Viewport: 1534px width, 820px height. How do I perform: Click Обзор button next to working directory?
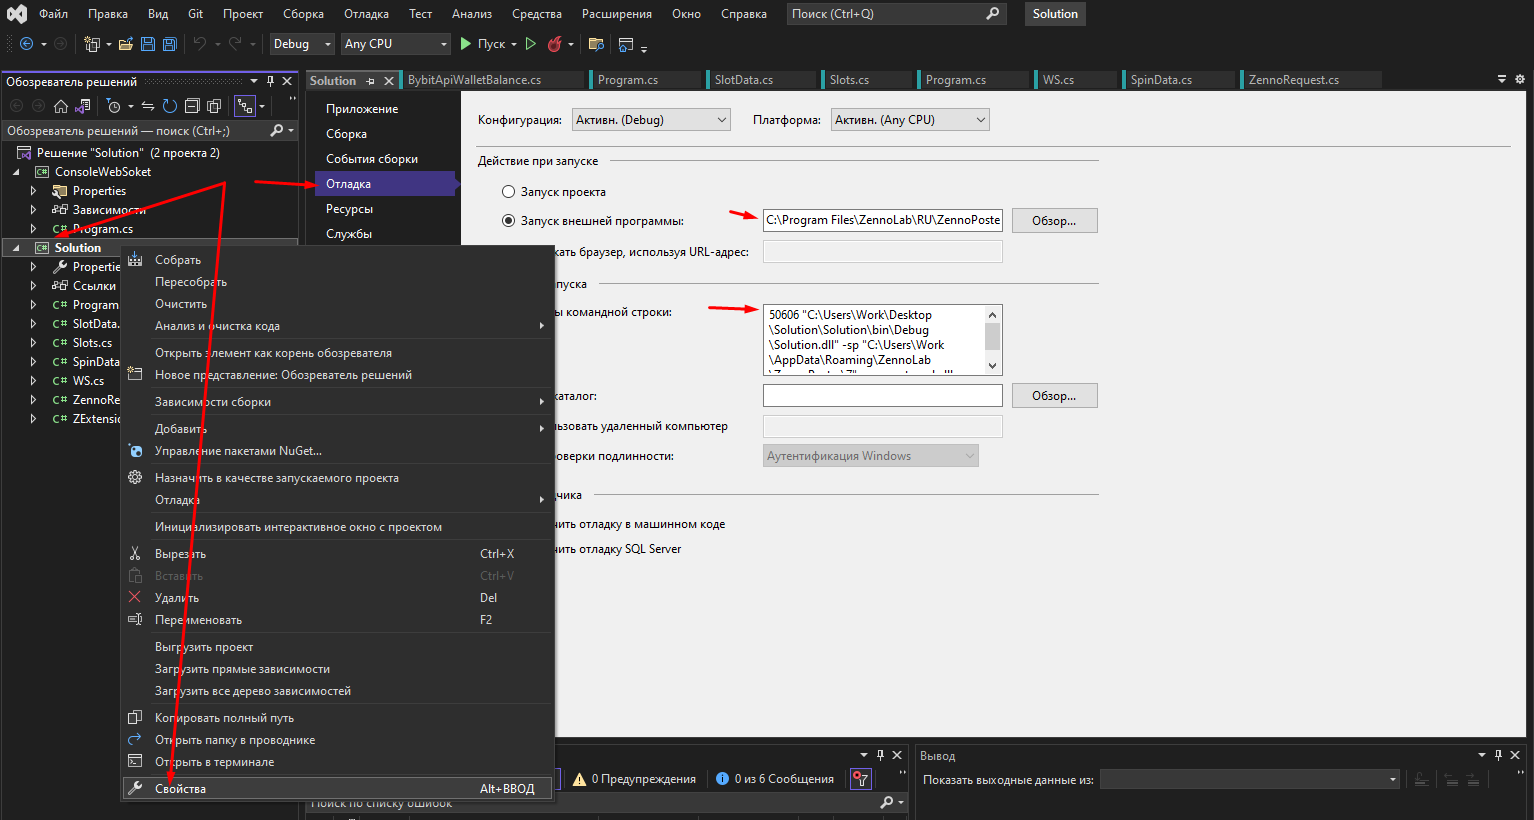(x=1054, y=396)
